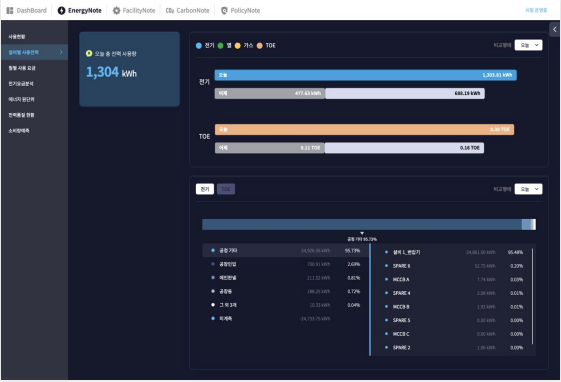The height and width of the screenshot is (382, 561).
Task: Click the pale 0.16 TOE bar segment
Action: [x=404, y=148]
